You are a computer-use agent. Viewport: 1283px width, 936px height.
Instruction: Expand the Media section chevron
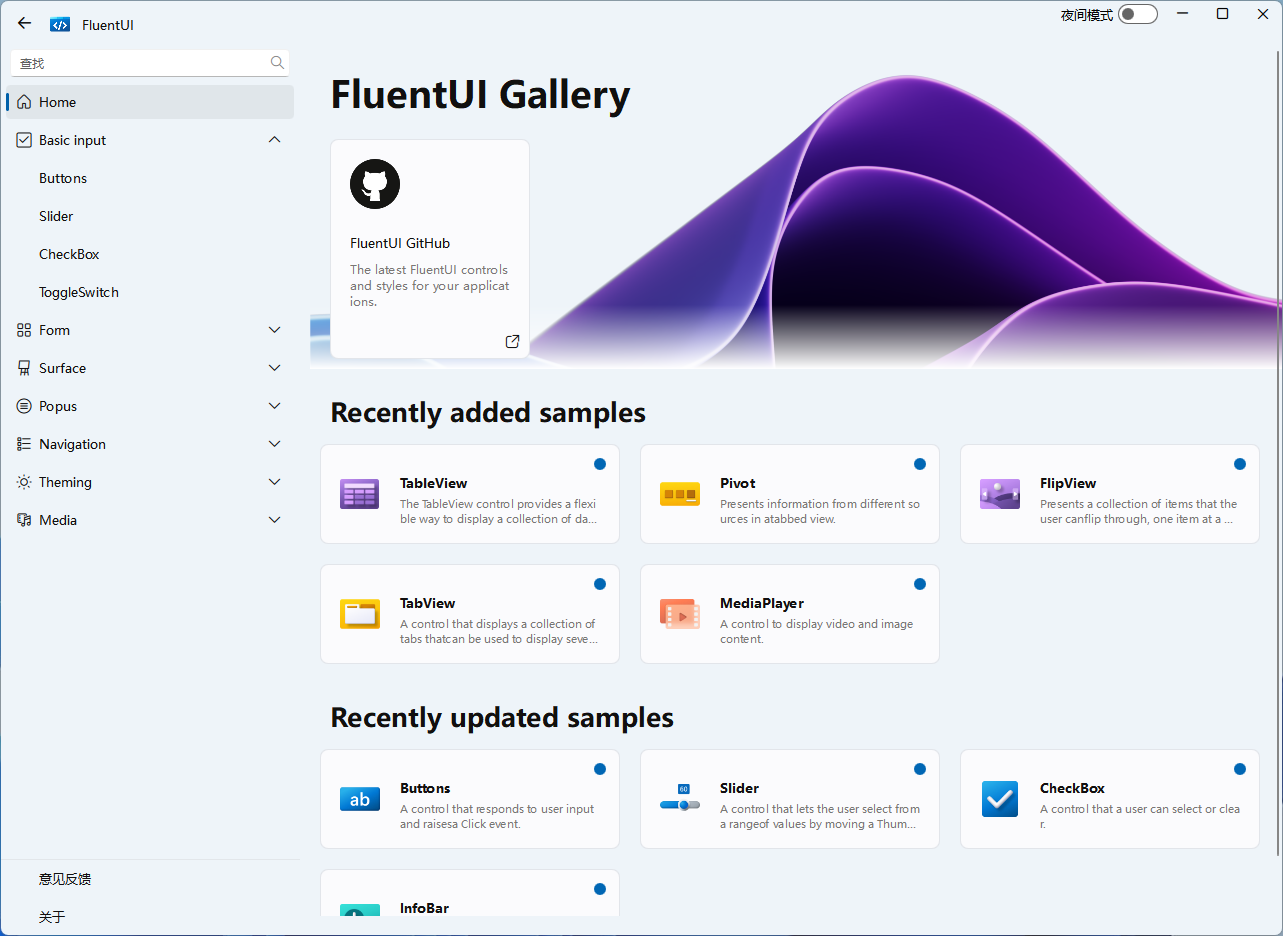coord(275,520)
